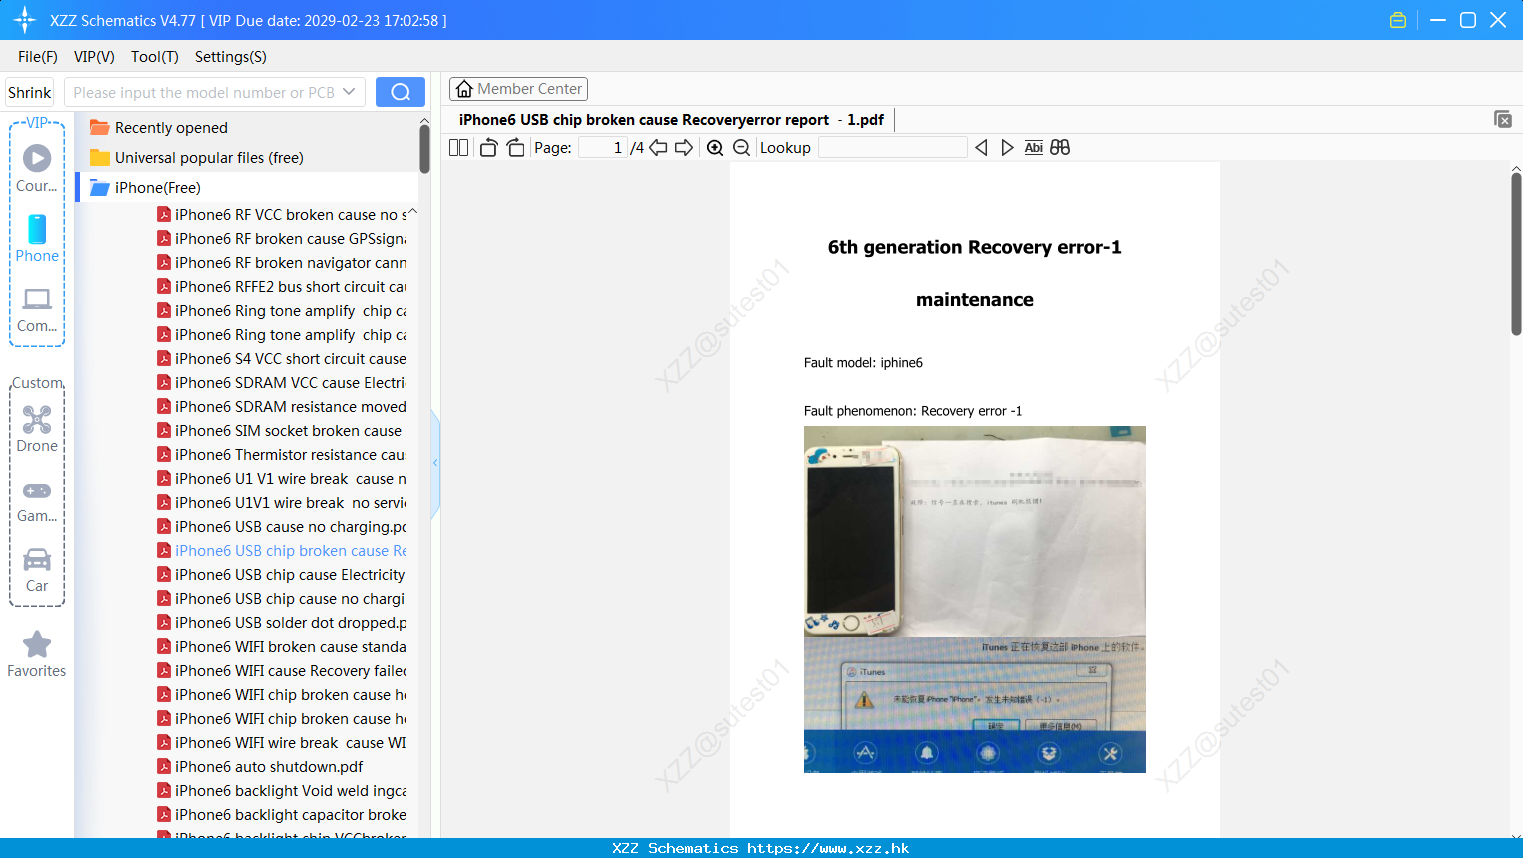Click the Lookup text field
Image resolution: width=1523 pixels, height=858 pixels.
[892, 148]
